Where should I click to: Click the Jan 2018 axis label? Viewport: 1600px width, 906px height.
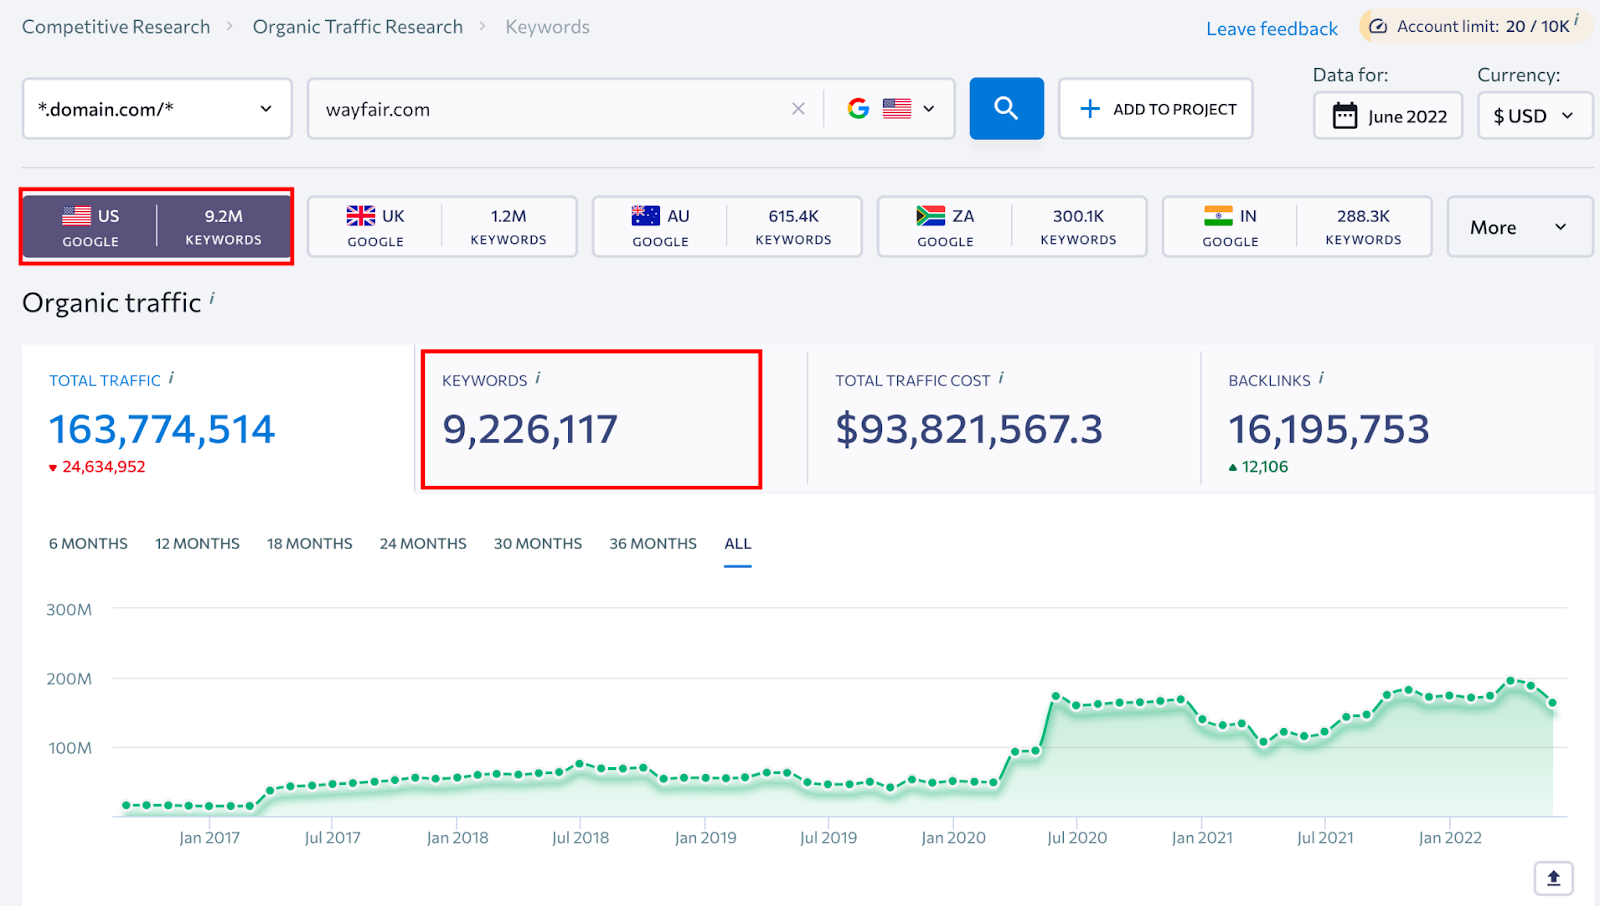click(457, 838)
